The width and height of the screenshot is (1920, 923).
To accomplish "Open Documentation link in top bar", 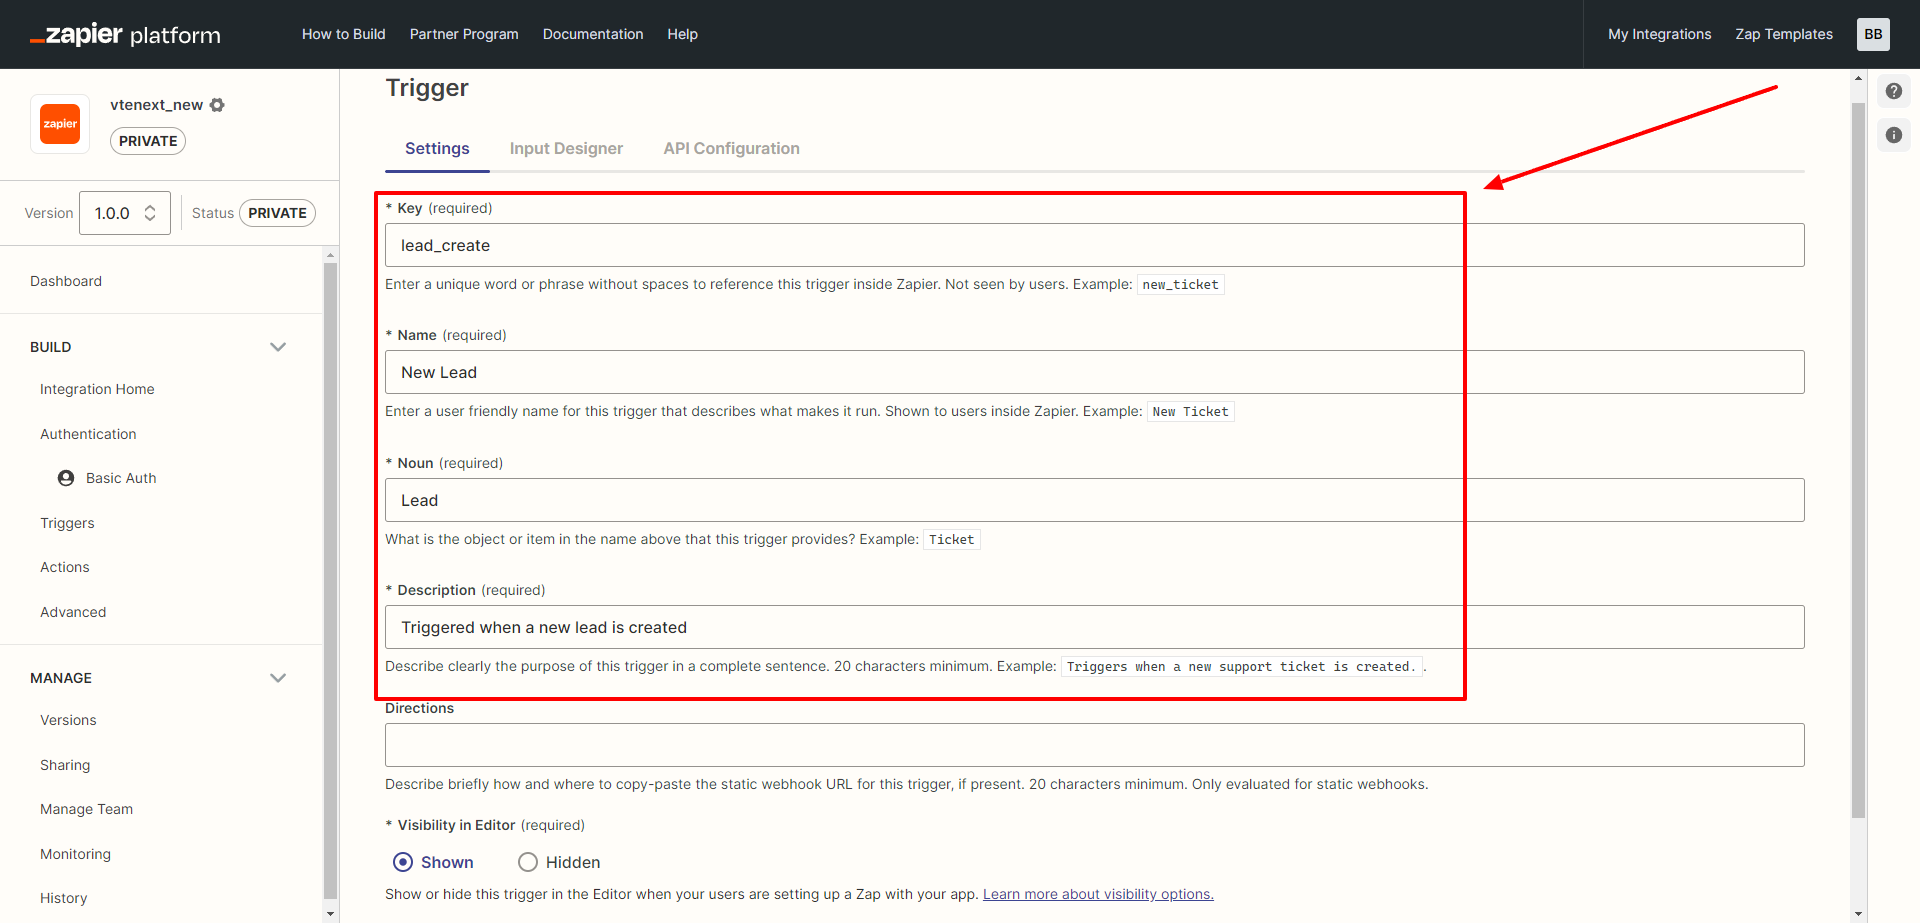I will [593, 34].
